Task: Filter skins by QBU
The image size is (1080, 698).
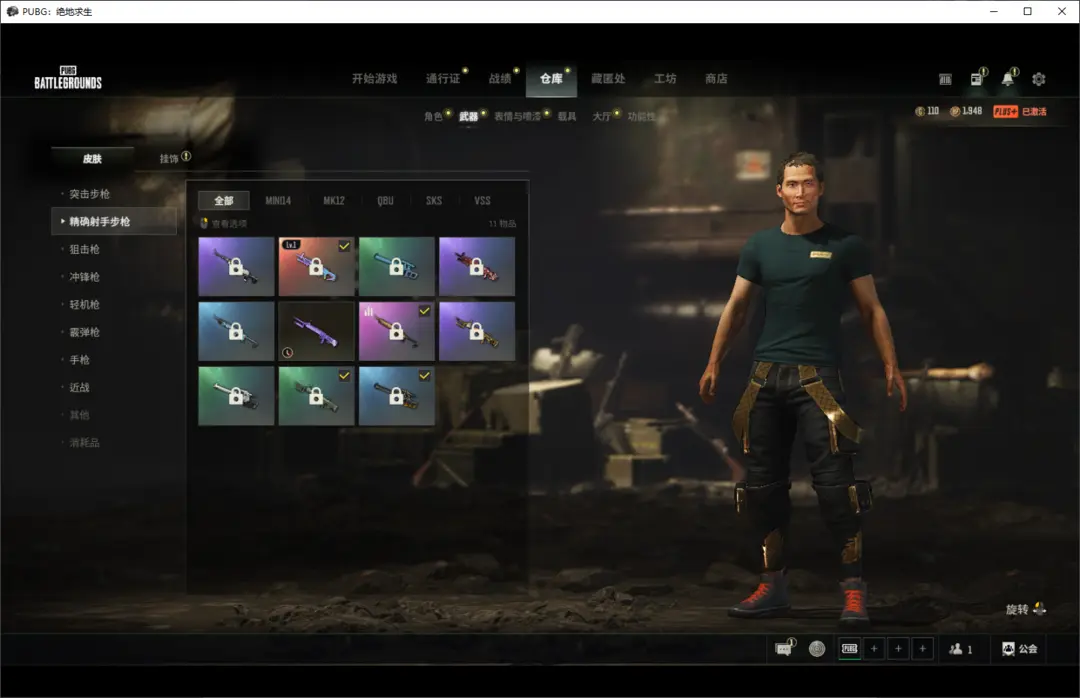Action: point(386,201)
